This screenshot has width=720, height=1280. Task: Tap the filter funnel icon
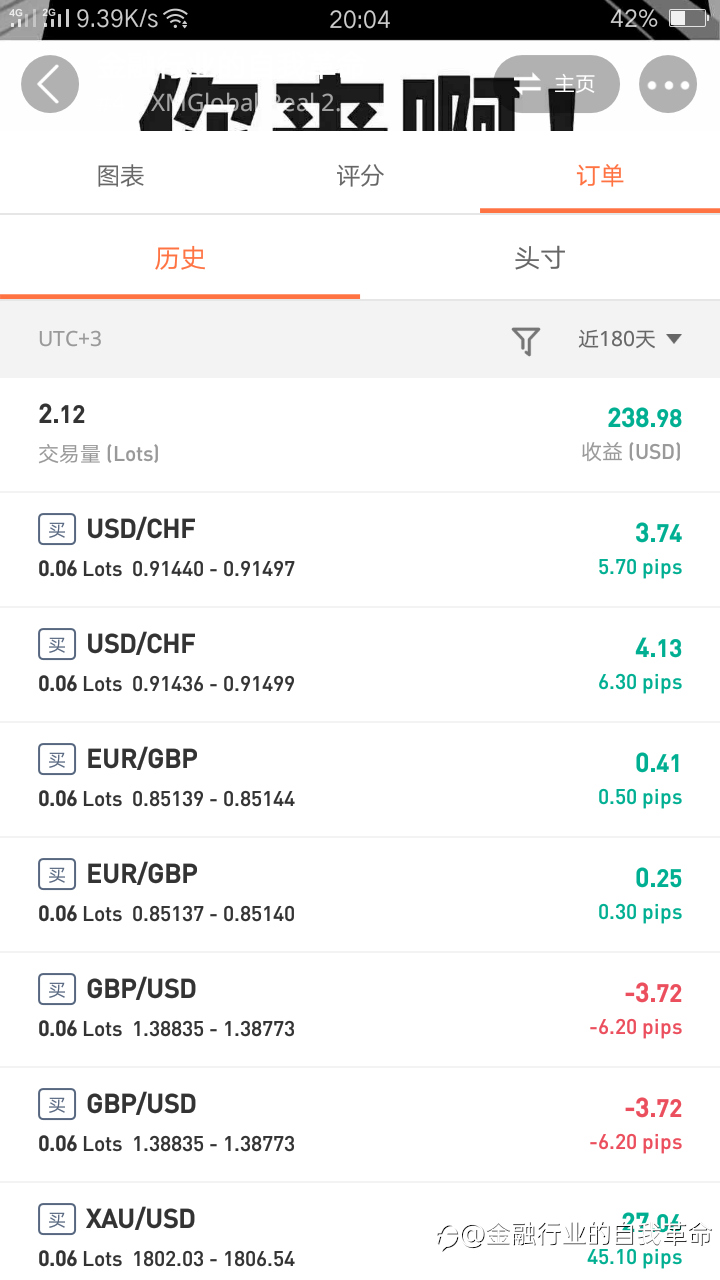pyautogui.click(x=526, y=340)
